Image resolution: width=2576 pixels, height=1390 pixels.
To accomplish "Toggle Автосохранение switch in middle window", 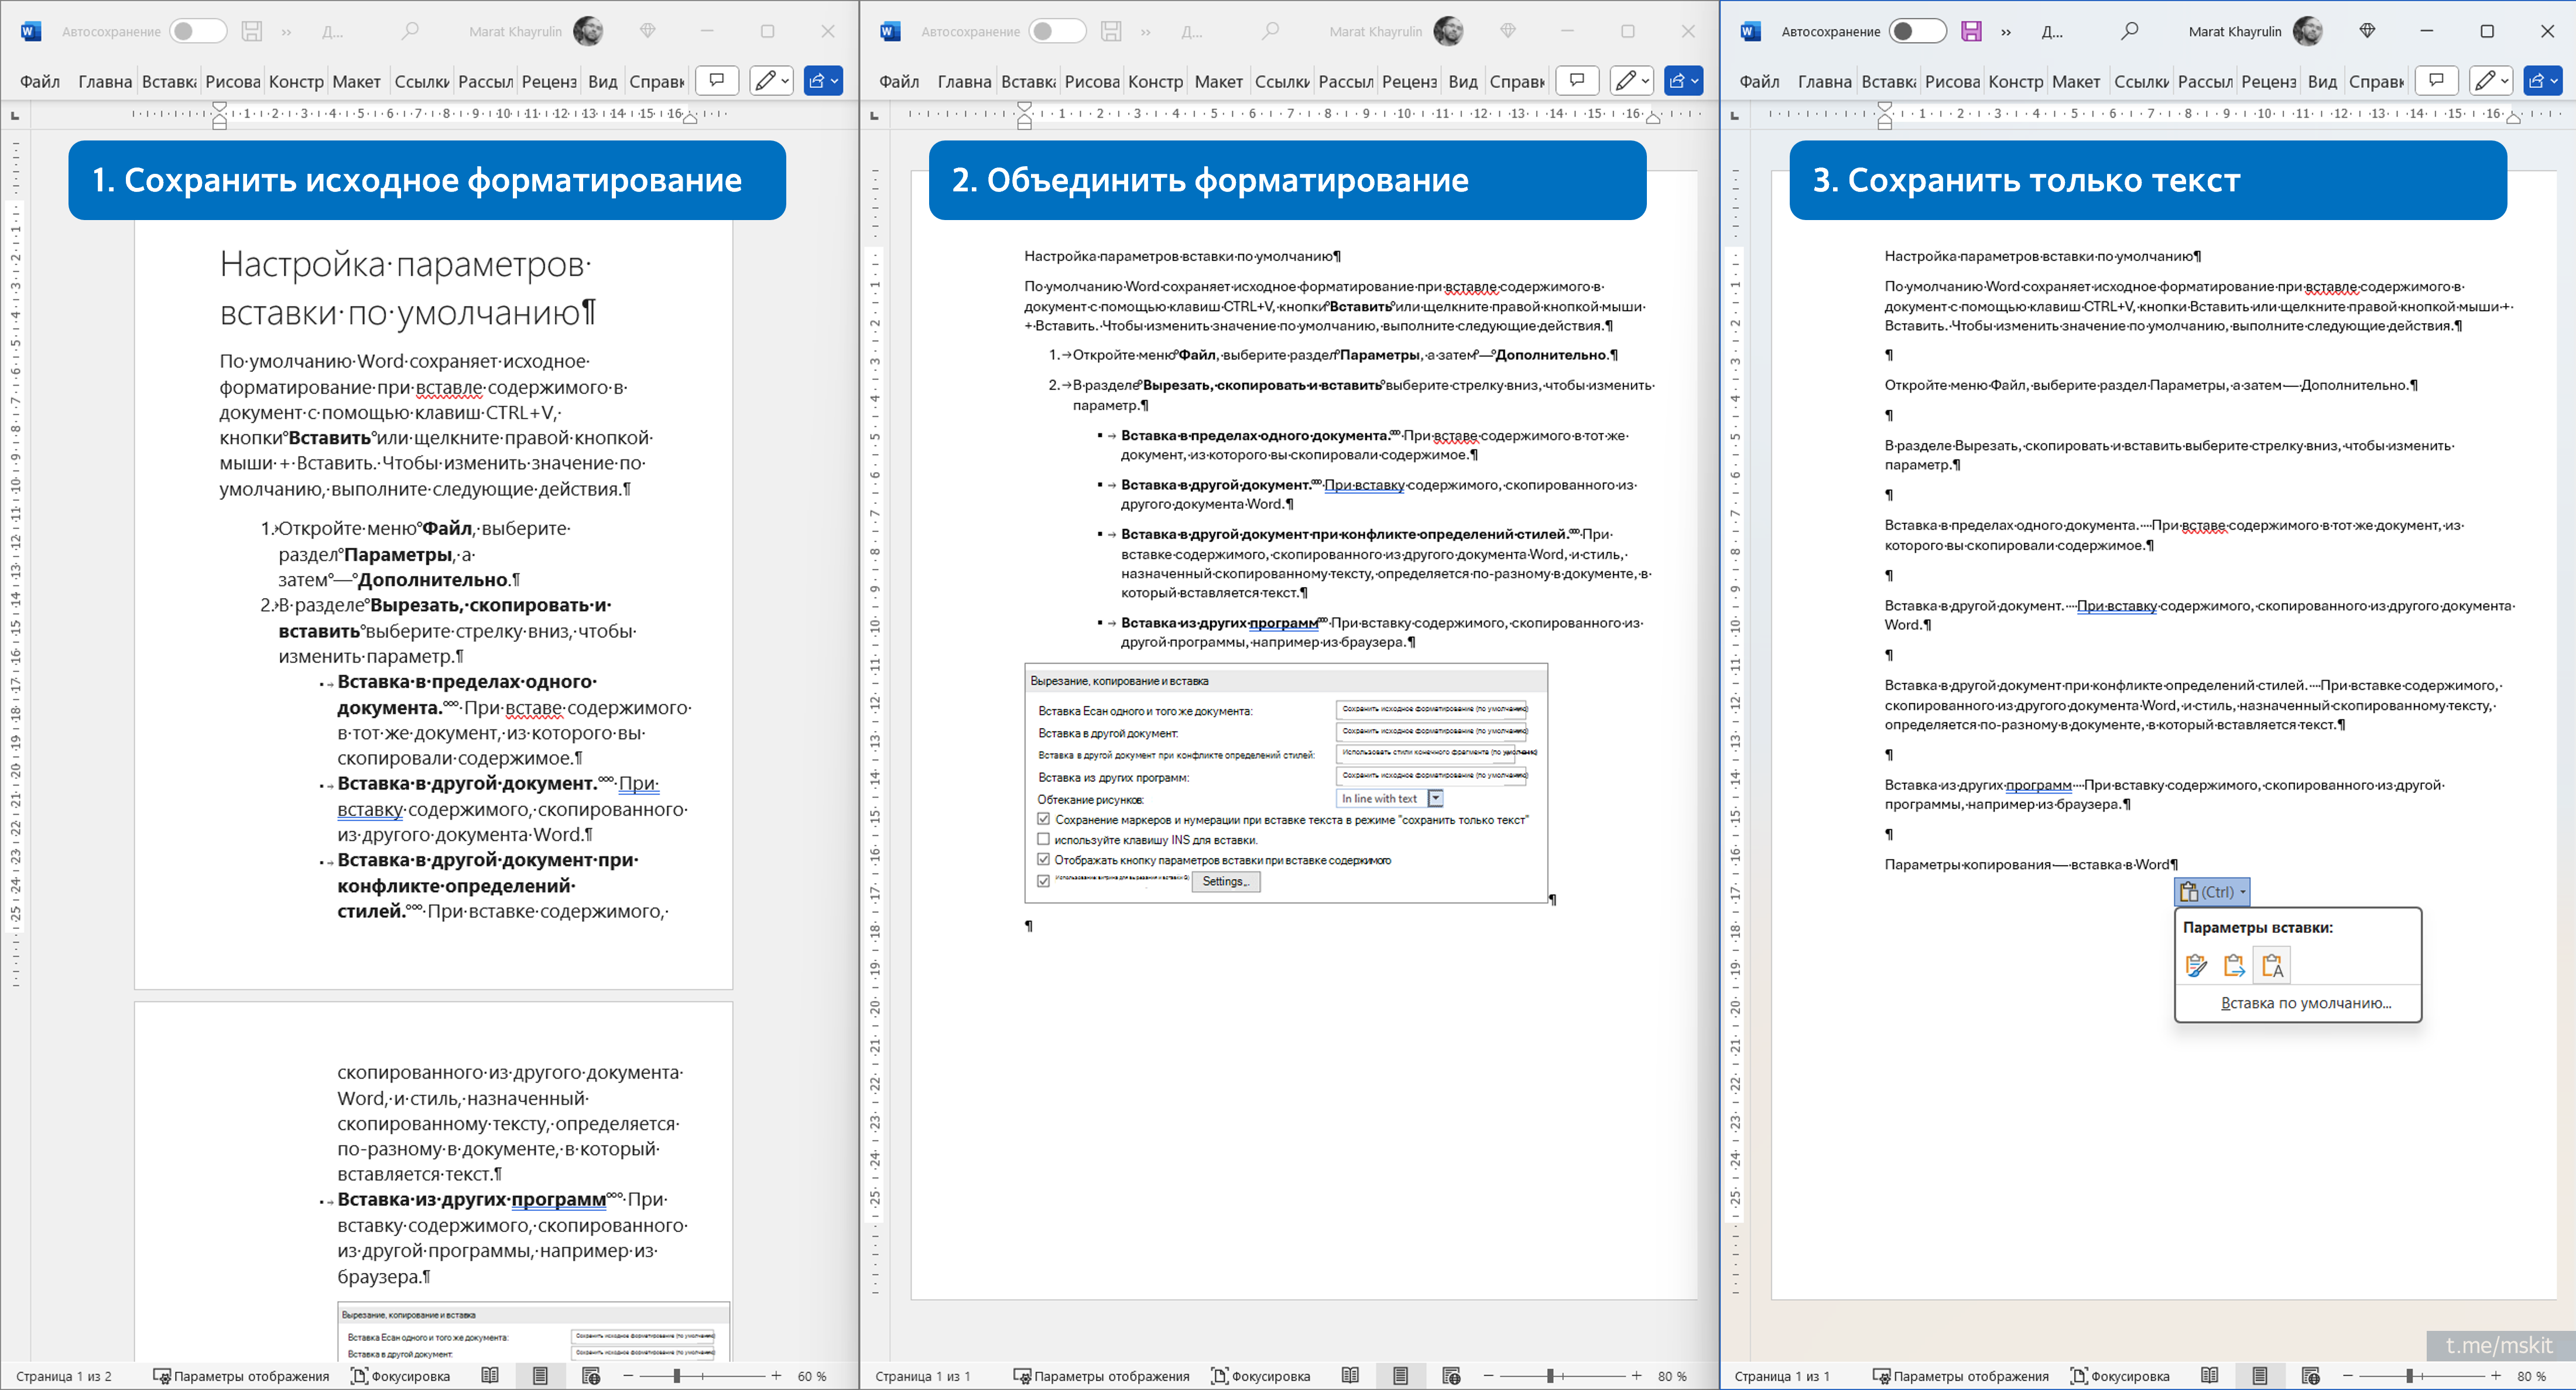I will point(1056,31).
